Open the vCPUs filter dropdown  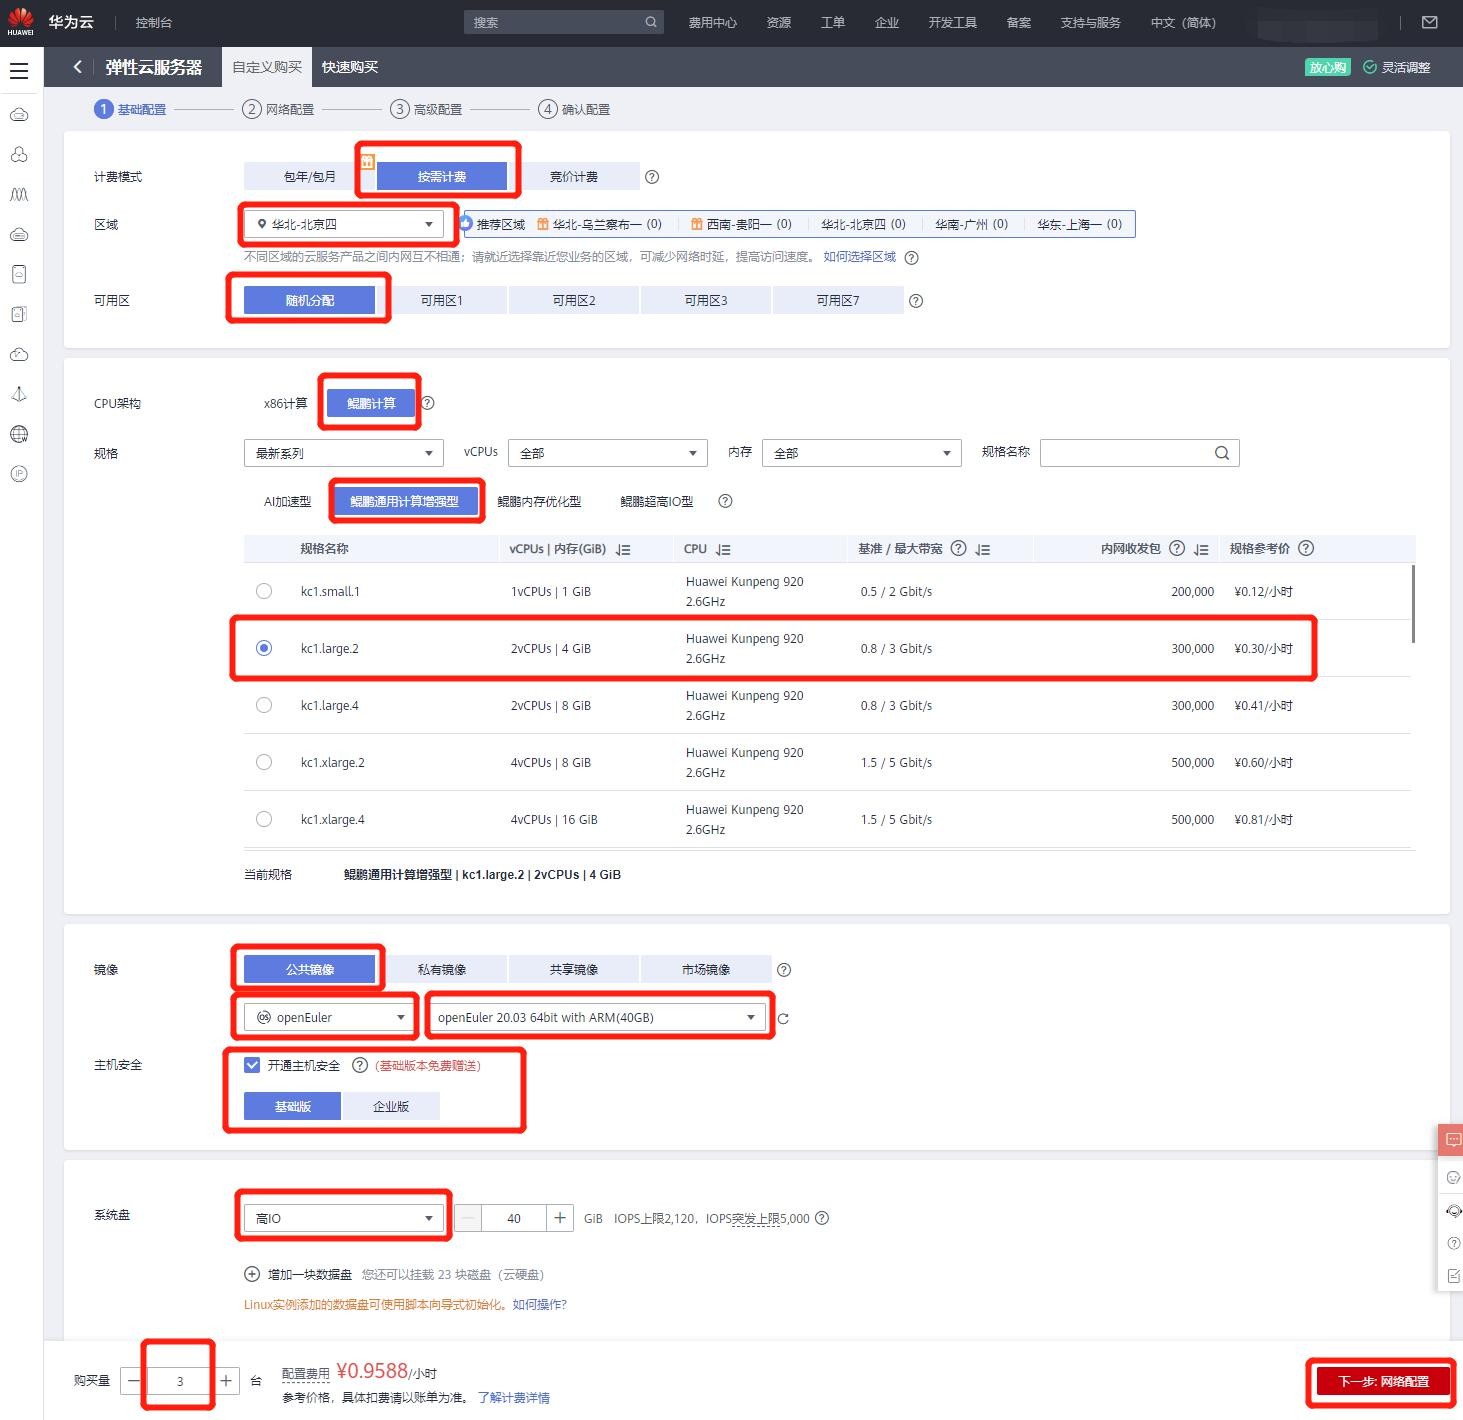(608, 453)
